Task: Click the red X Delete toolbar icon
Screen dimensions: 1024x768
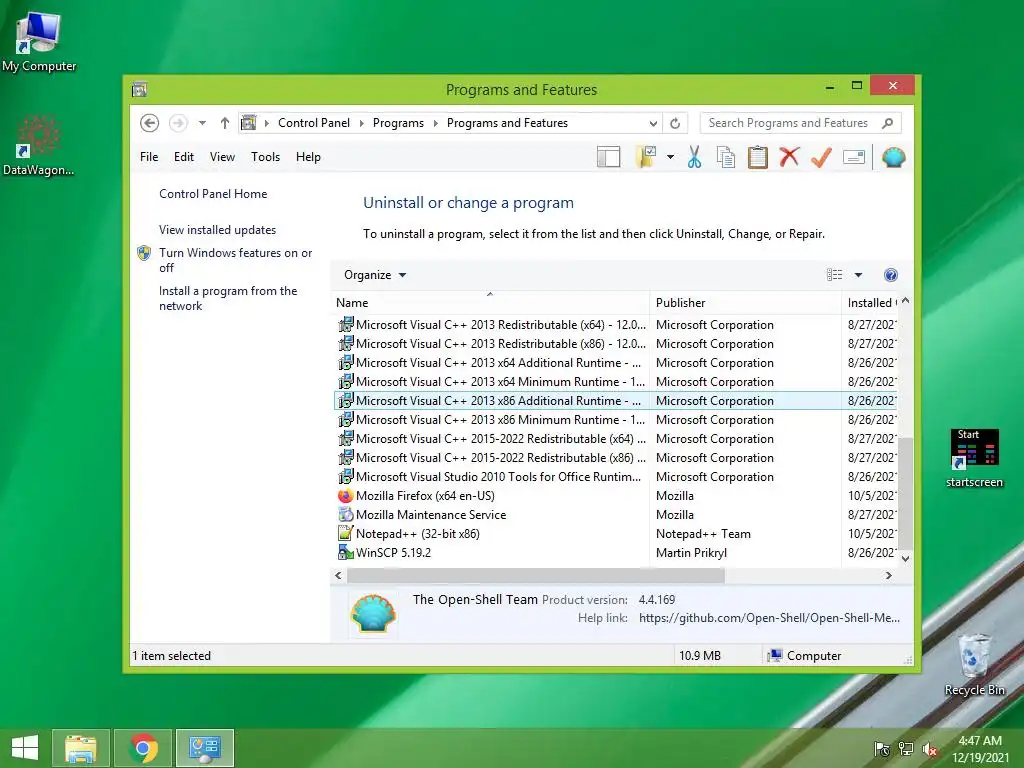Action: click(x=789, y=157)
